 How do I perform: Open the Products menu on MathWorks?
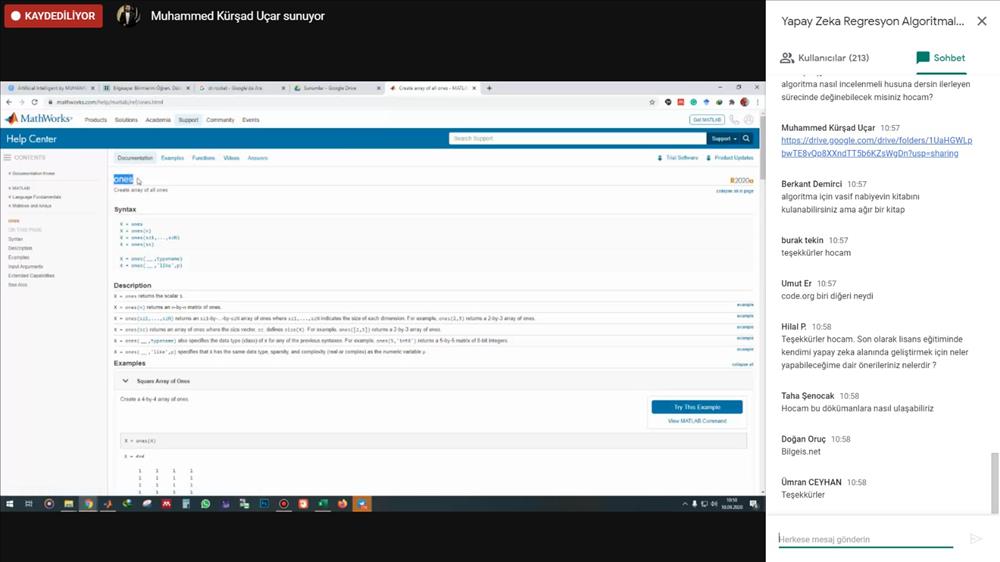pos(96,120)
